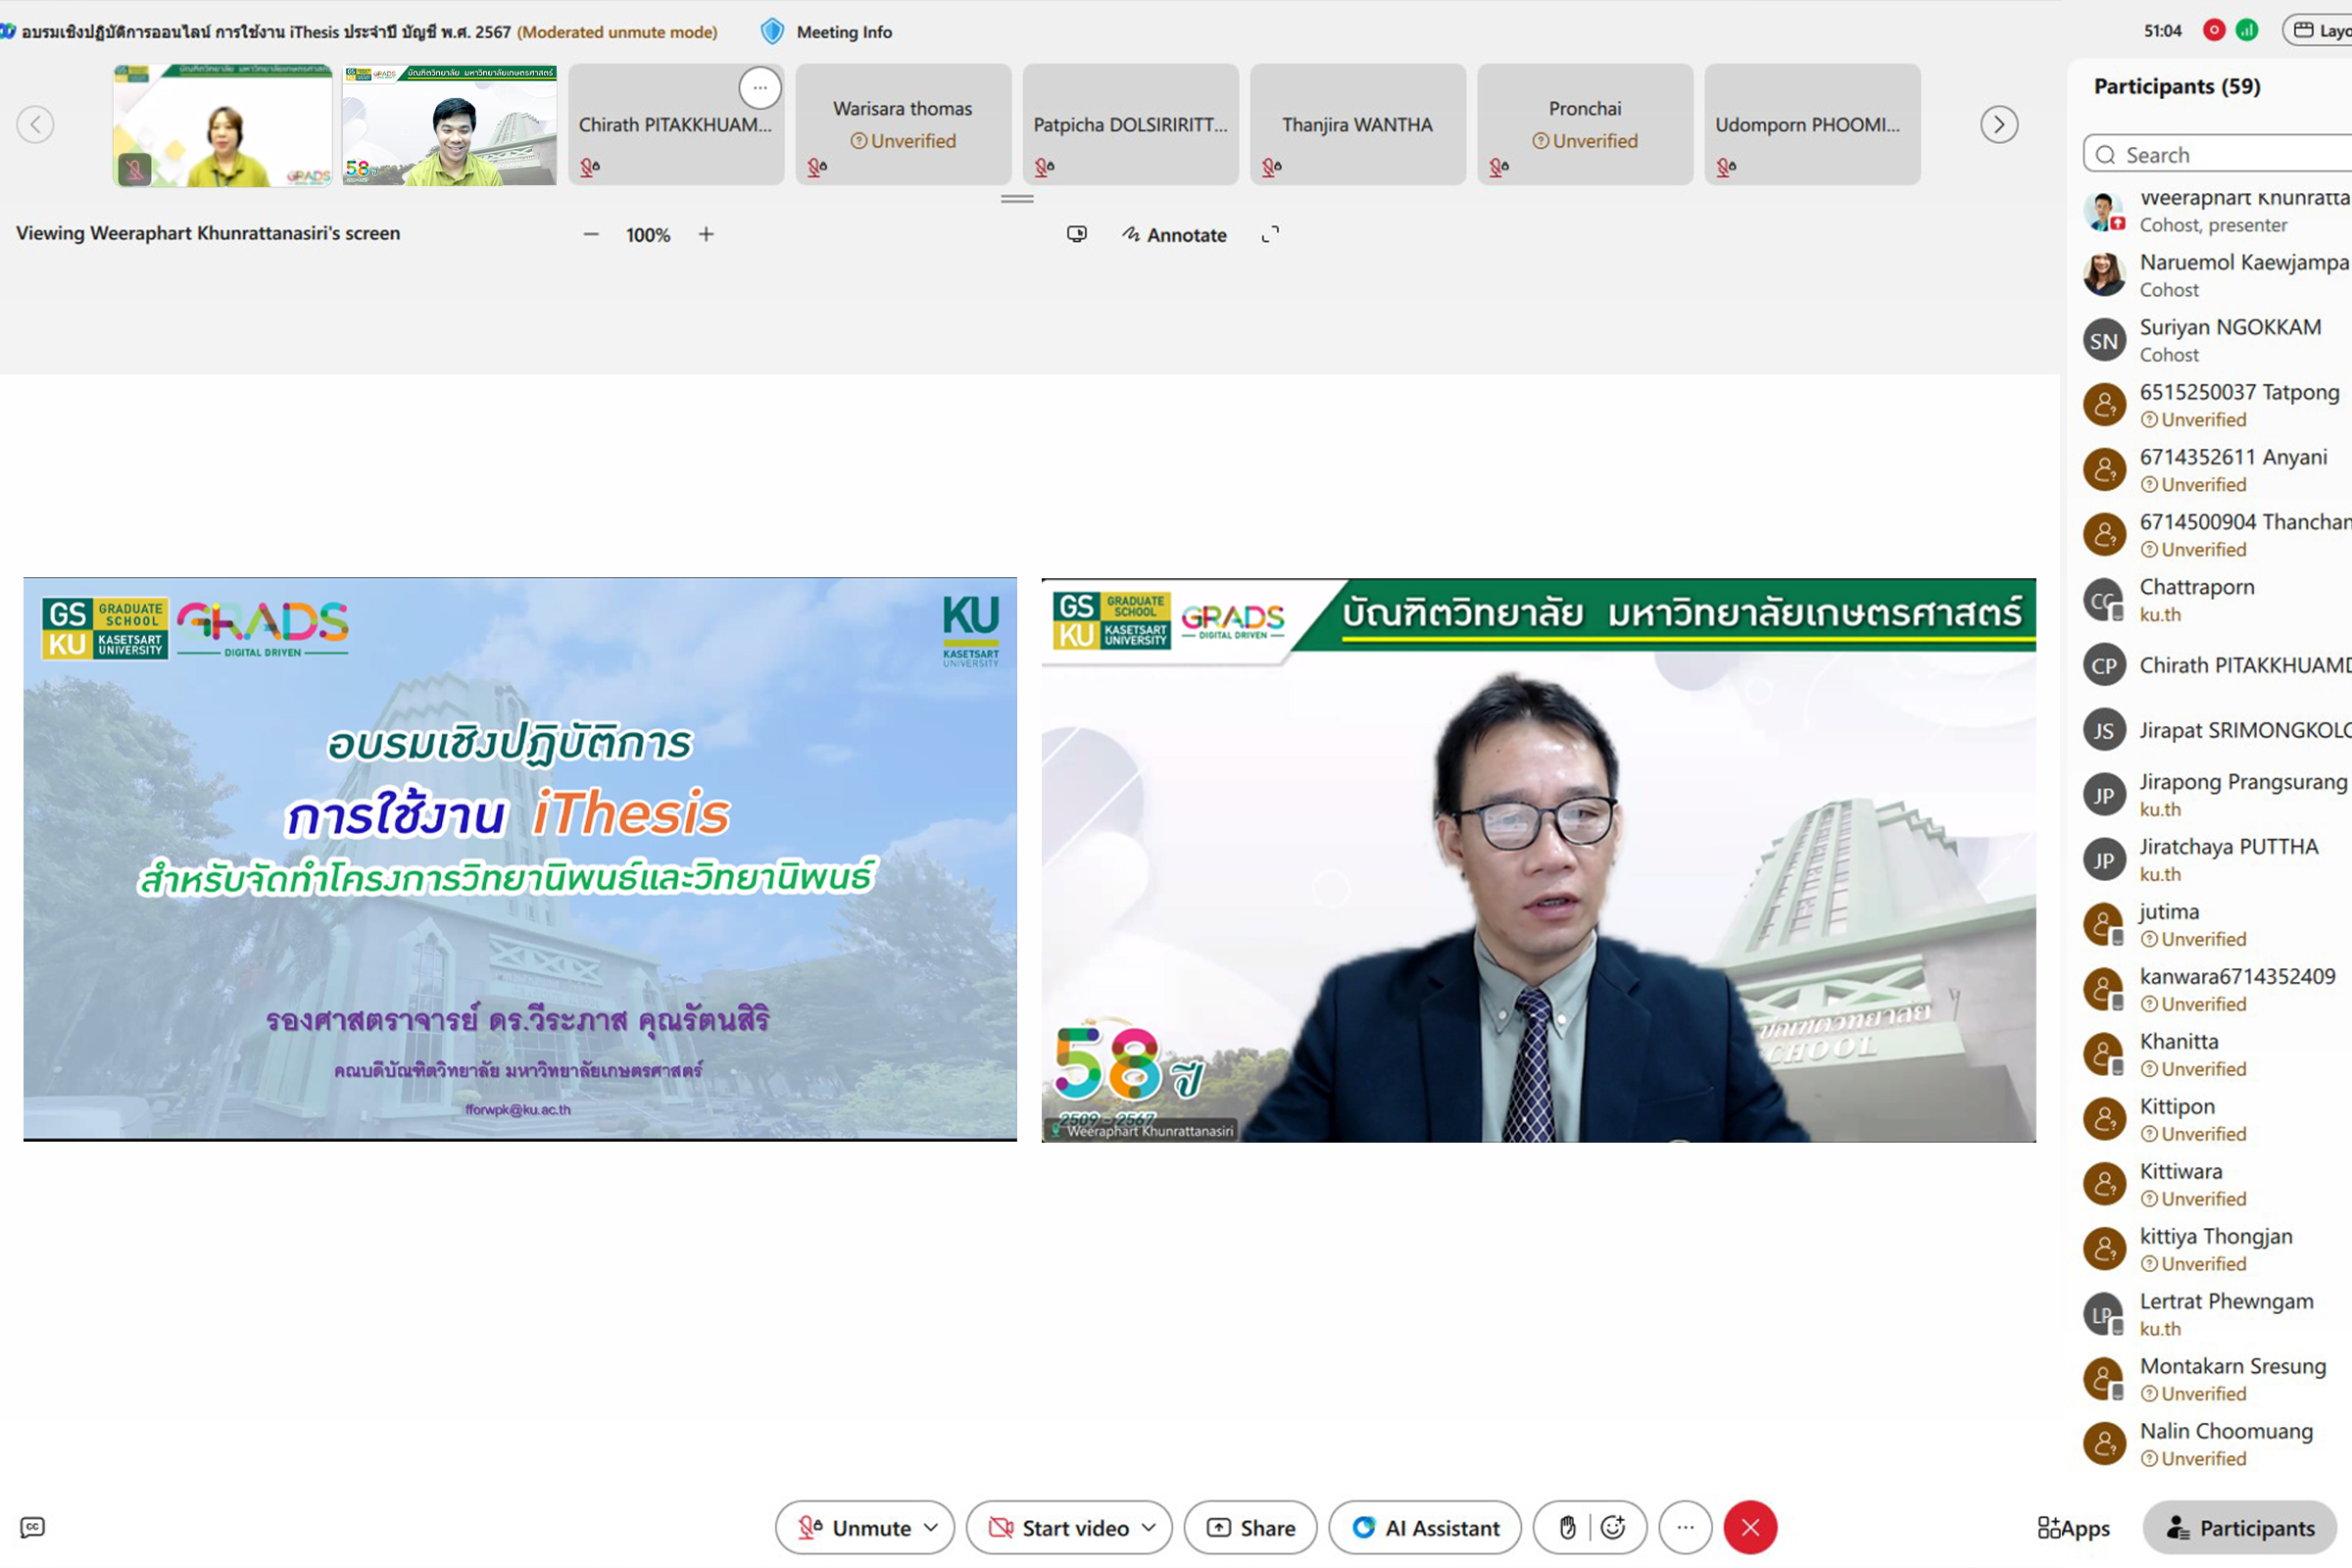The height and width of the screenshot is (1568, 2352).
Task: Select Nalin Choomuang participant row
Action: [x=2218, y=1445]
